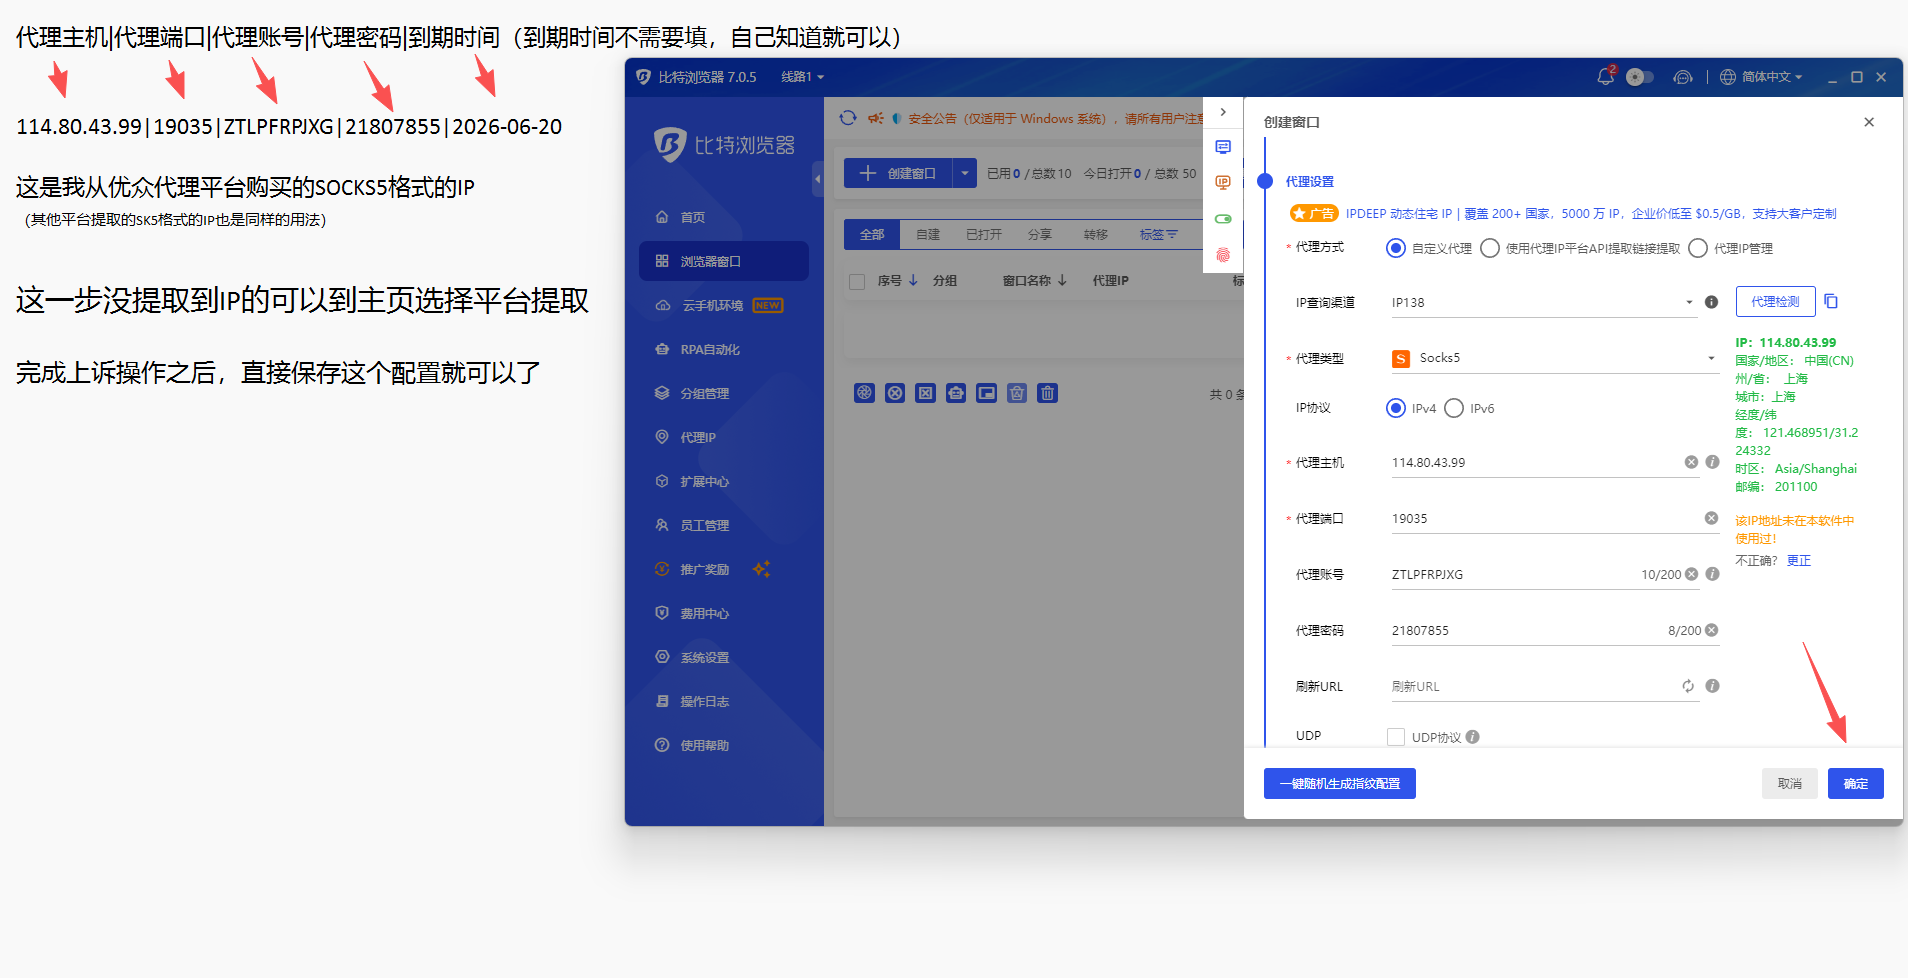1908x978 pixels.
Task: Enable the UDP协议 checkbox
Action: coord(1396,737)
